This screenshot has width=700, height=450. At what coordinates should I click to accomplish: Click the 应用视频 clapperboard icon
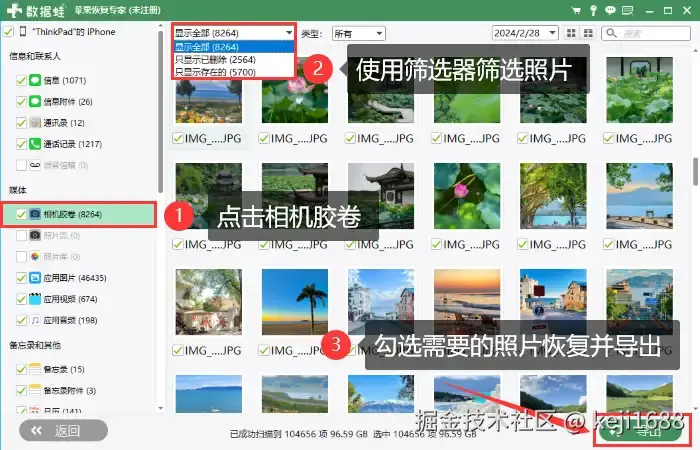(x=35, y=299)
